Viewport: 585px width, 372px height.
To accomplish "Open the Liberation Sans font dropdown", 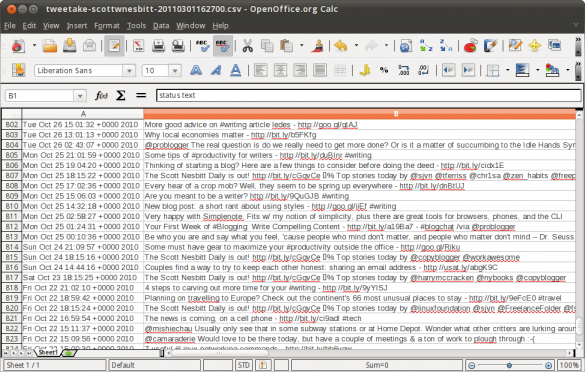I will (x=129, y=71).
